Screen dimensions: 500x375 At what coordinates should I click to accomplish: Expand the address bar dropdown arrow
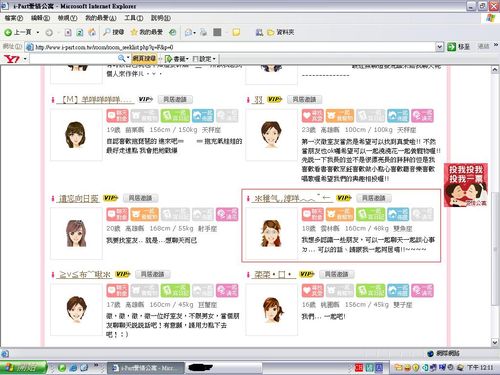tap(440, 47)
